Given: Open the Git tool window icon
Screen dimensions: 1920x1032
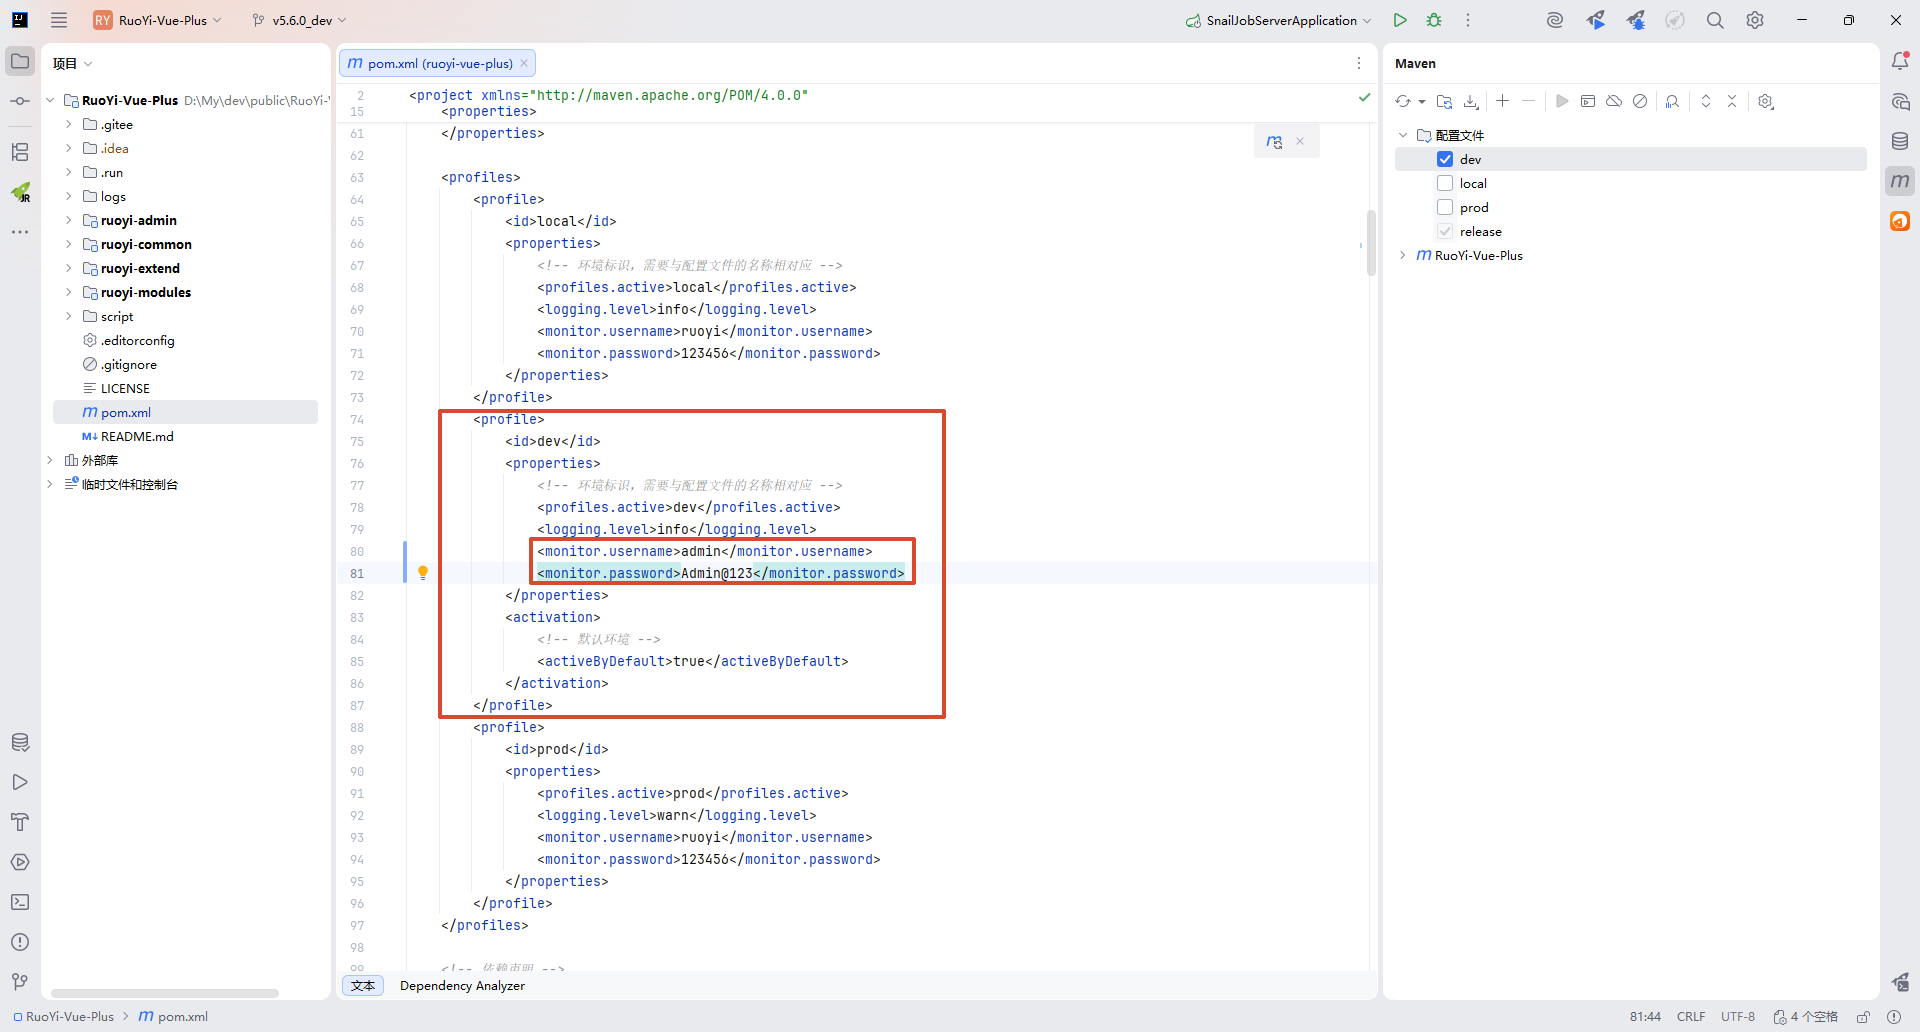Looking at the screenshot, I should (x=20, y=982).
